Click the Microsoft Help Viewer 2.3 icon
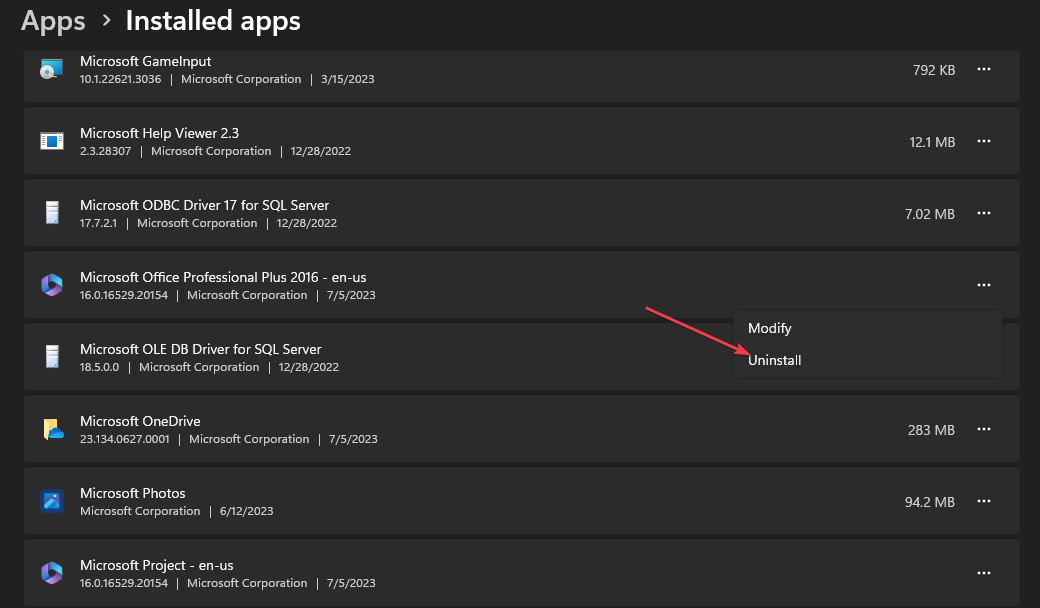 [x=52, y=141]
